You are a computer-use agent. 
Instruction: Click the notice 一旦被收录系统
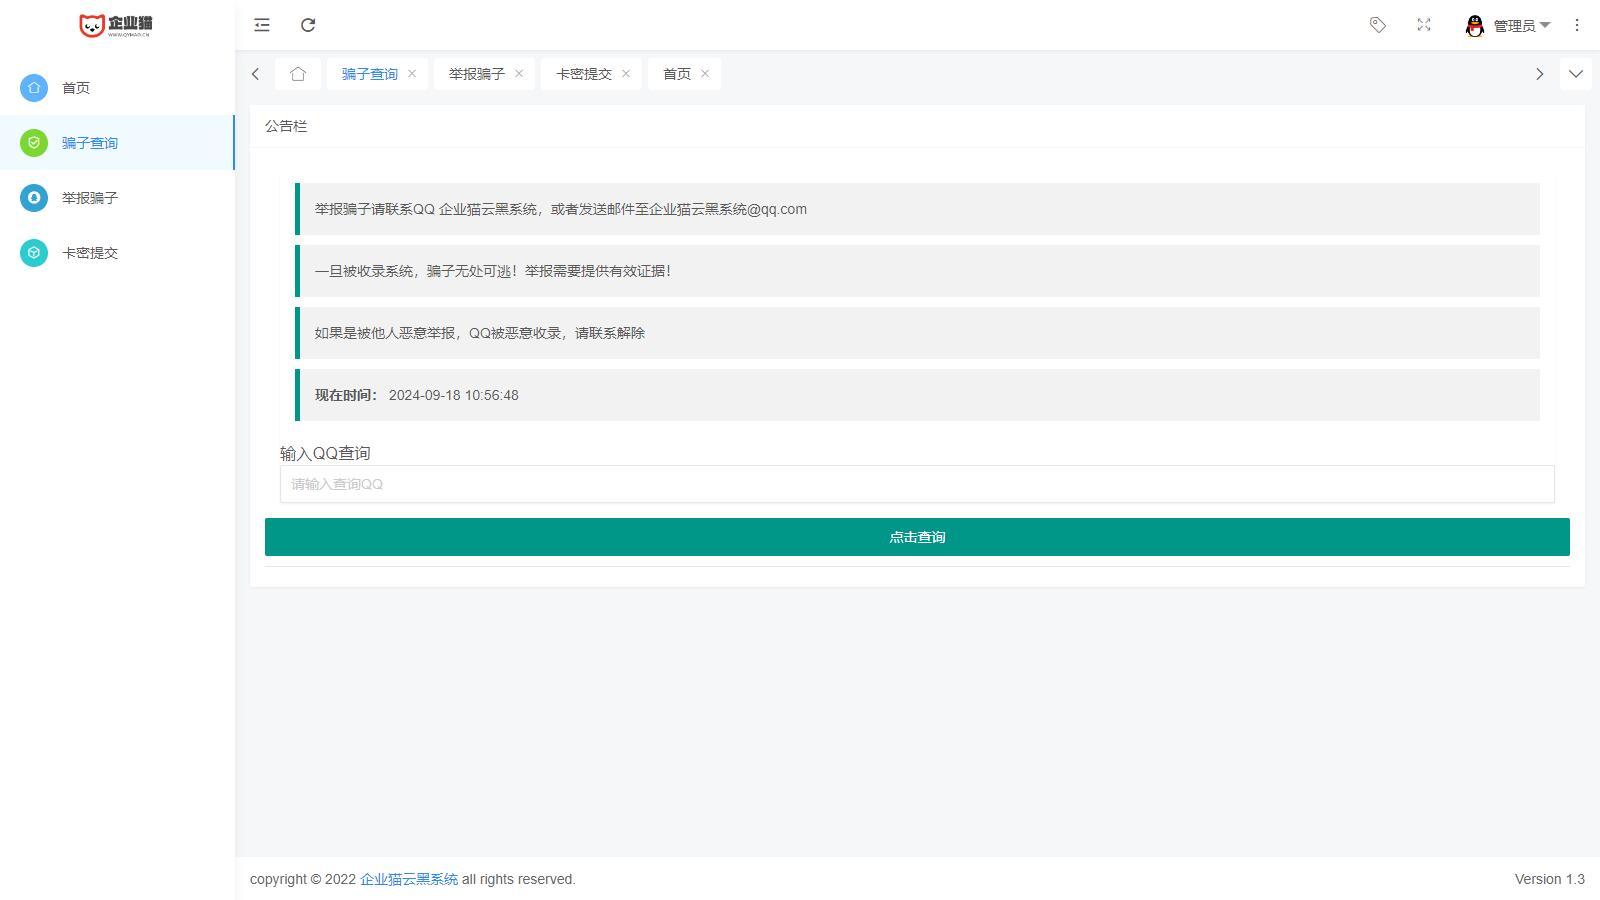pos(917,271)
